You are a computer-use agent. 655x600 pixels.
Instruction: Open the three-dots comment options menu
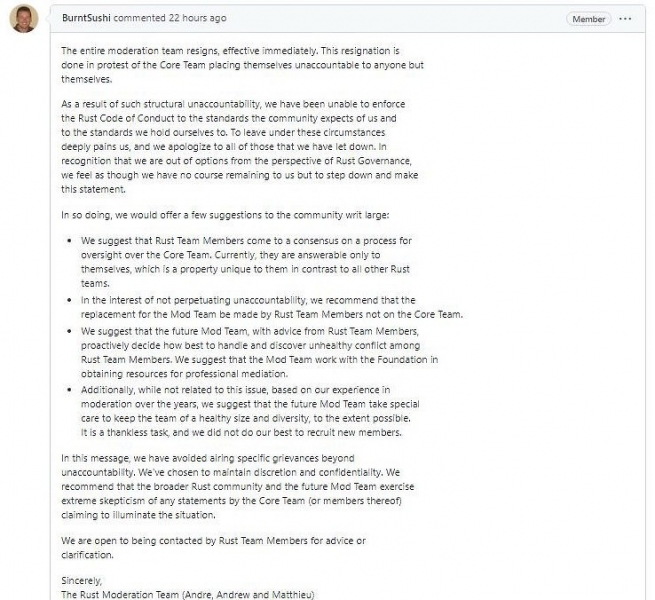626,19
